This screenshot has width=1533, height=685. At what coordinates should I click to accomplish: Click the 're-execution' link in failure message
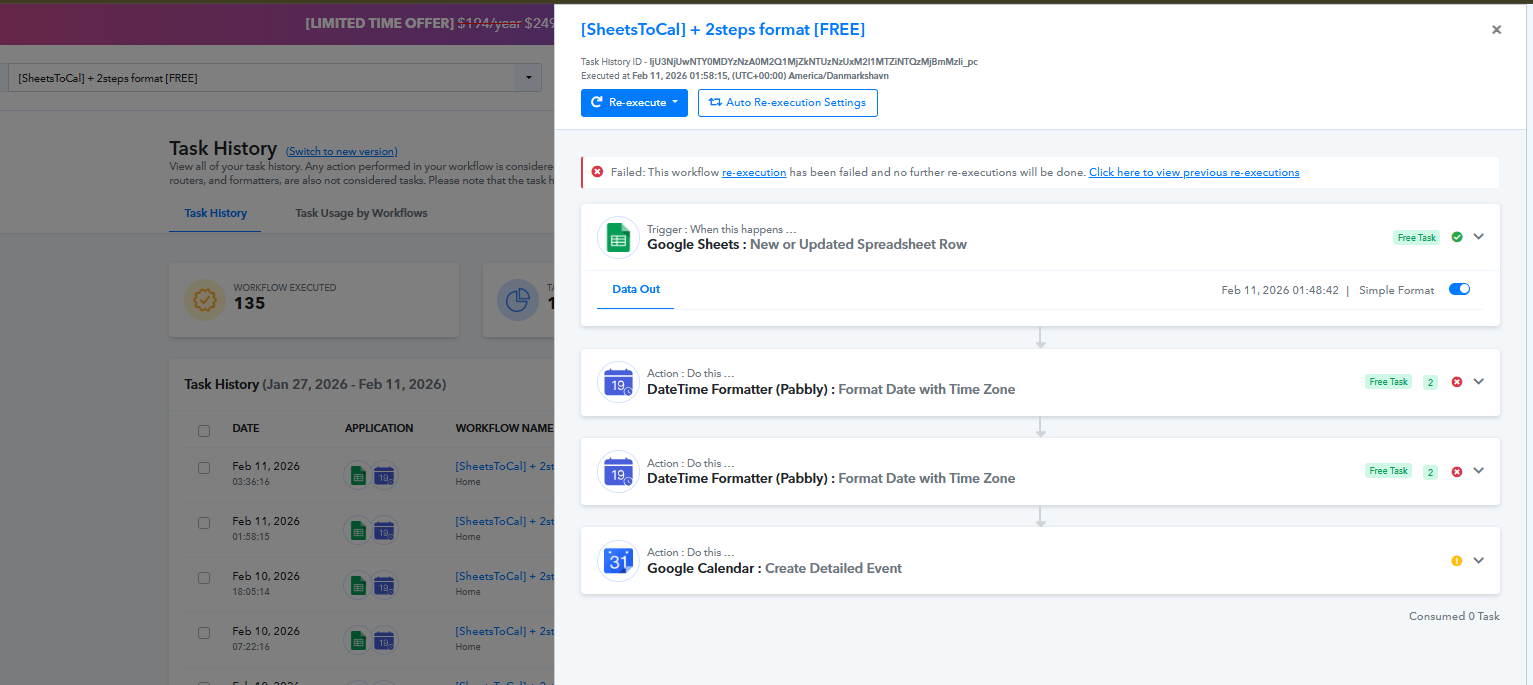point(754,172)
